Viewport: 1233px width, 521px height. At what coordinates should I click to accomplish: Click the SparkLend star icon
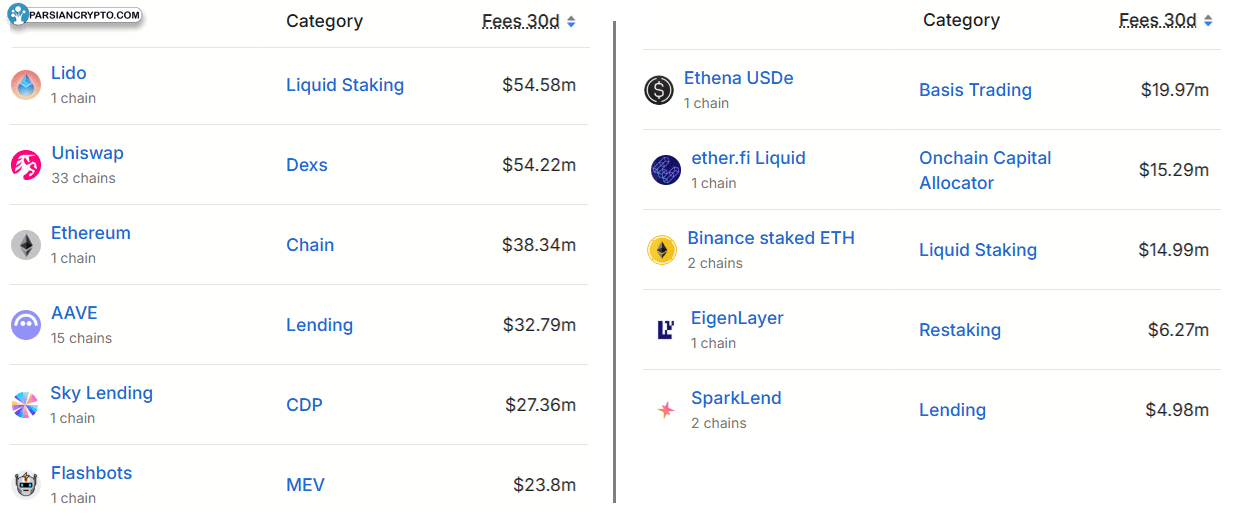click(x=666, y=410)
